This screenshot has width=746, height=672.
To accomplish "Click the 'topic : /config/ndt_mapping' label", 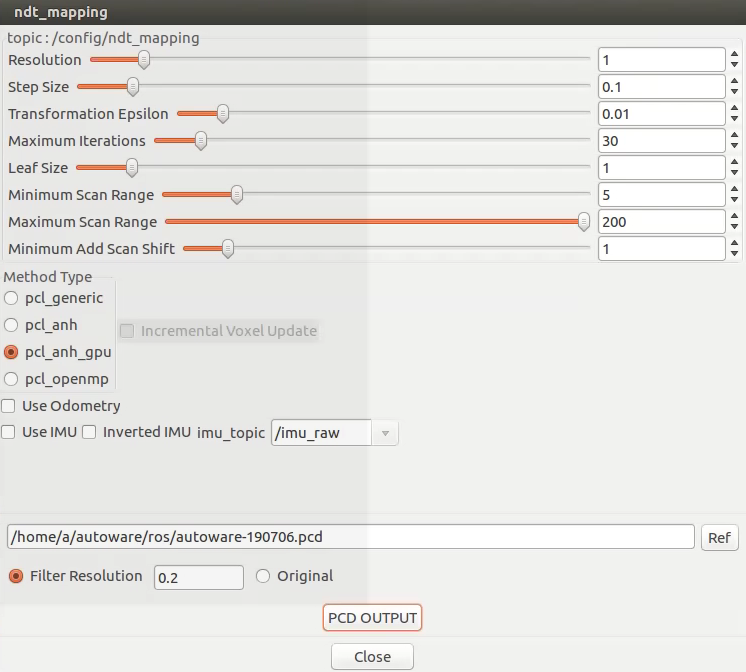I will (103, 38).
